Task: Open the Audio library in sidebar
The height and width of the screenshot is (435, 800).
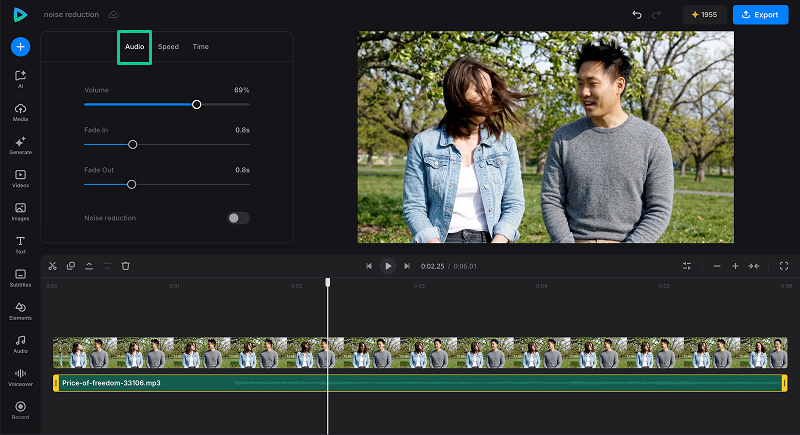Action: (20, 344)
